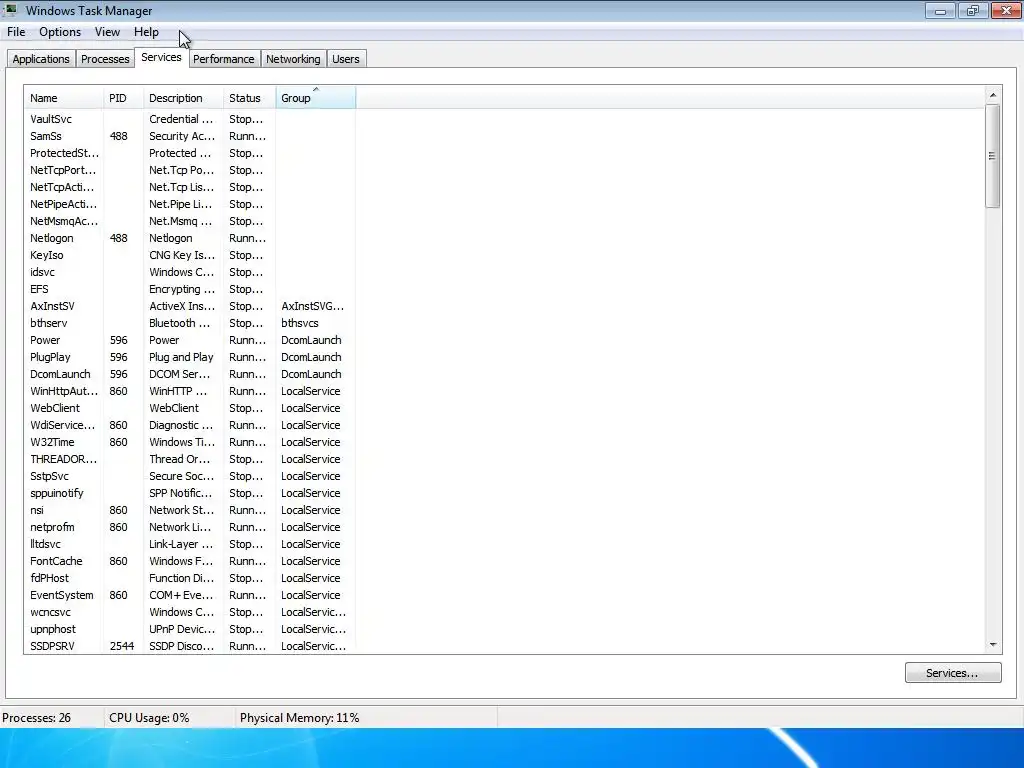
Task: Sort by the Description column header
Action: (x=184, y=98)
